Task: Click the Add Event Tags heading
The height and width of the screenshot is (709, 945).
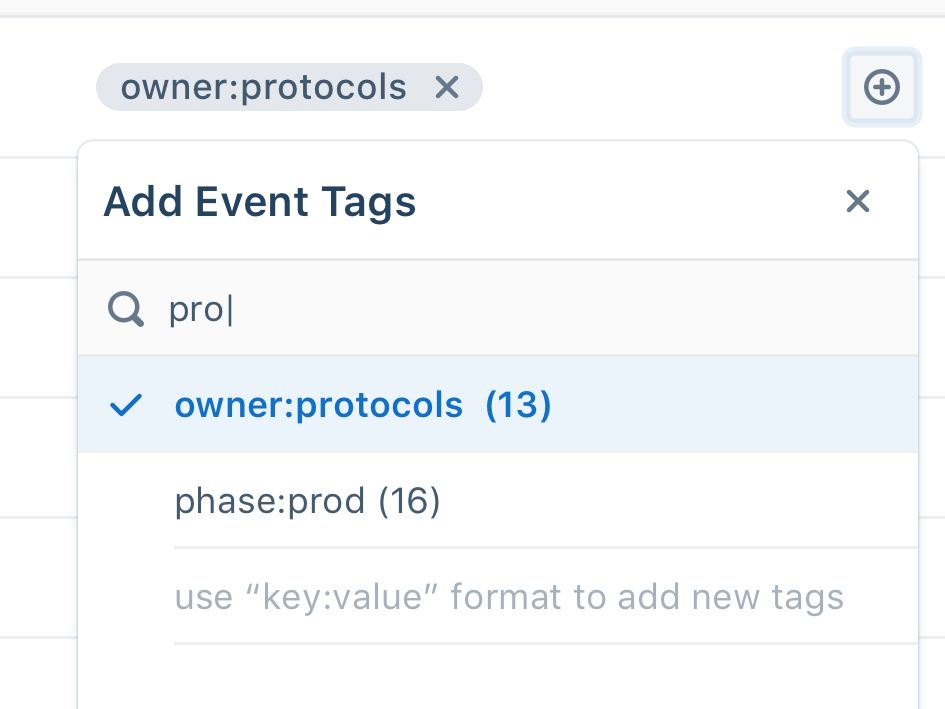Action: click(x=260, y=203)
